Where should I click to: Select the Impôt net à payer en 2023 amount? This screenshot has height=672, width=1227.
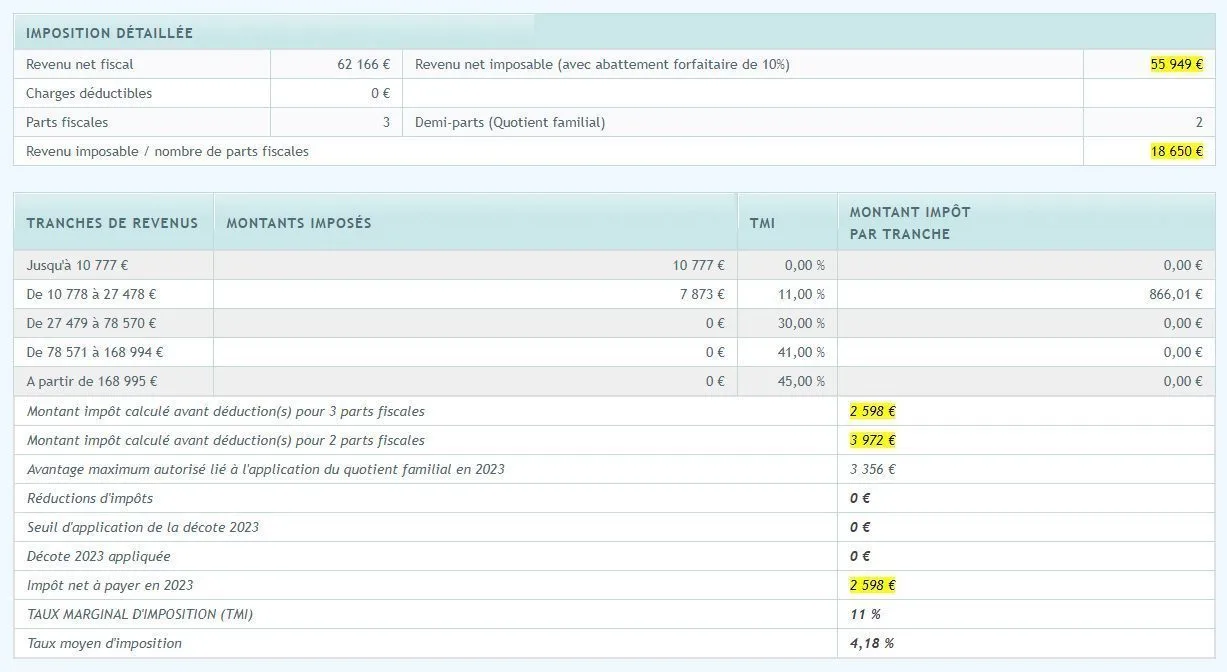point(872,585)
